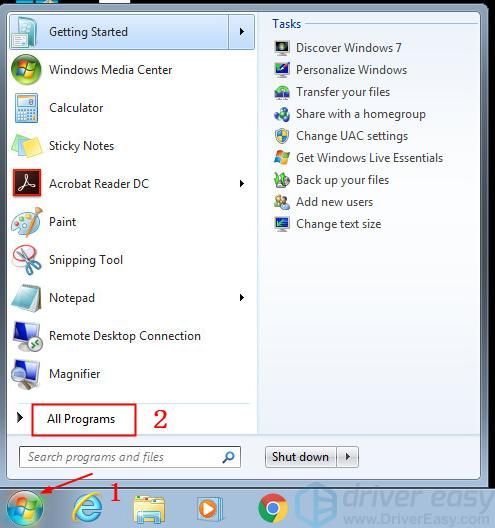The height and width of the screenshot is (528, 495).
Task: Open the Snipping Tool scissors icon
Action: pyautogui.click(x=27, y=260)
